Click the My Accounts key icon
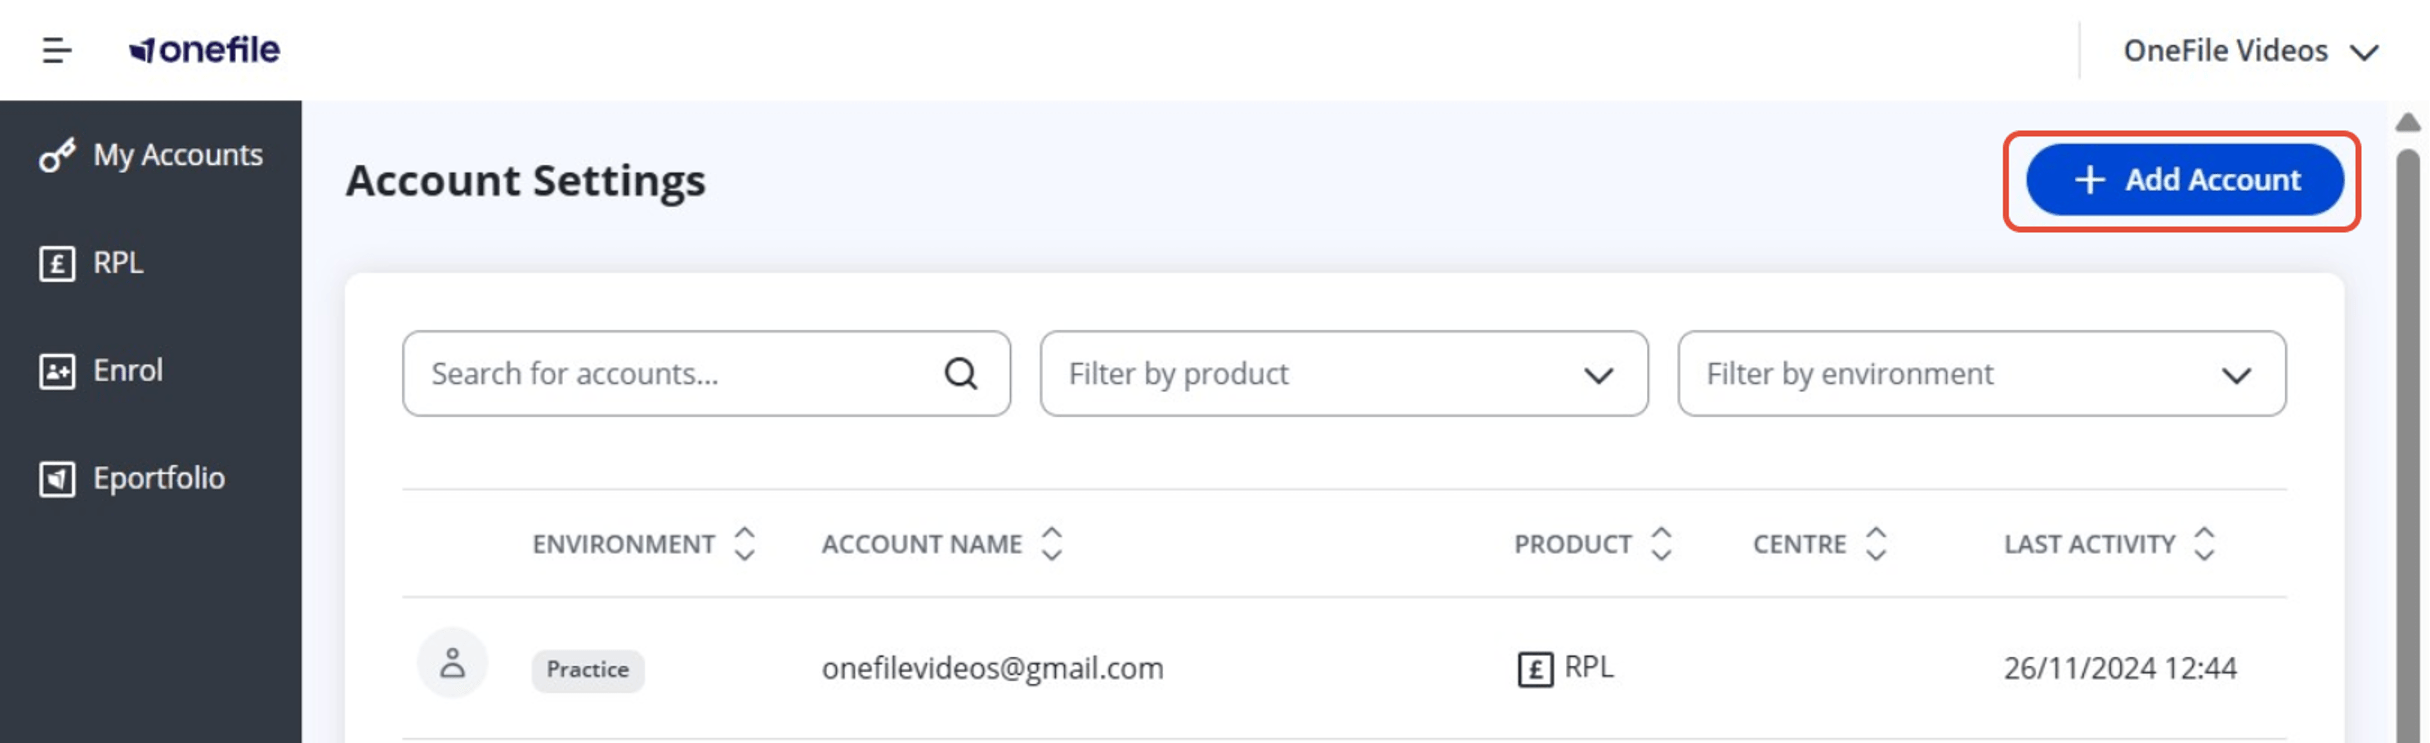Screen dimensions: 2430x743 [57, 155]
